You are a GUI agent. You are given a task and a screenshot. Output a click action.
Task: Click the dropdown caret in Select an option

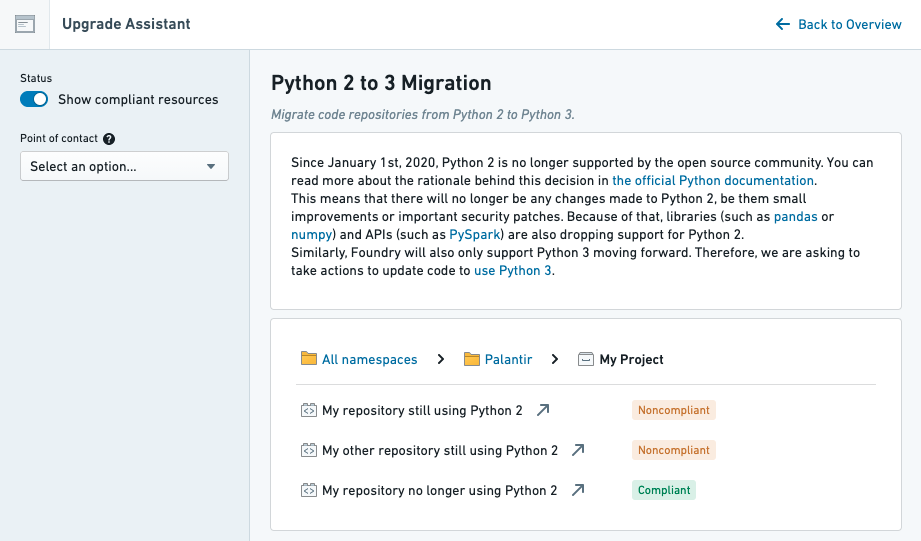(x=211, y=166)
